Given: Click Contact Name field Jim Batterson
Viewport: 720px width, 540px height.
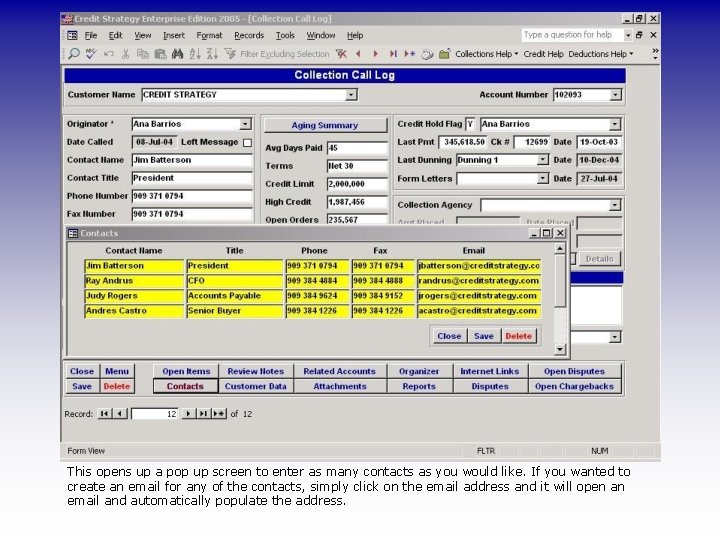Looking at the screenshot, I should pos(192,160).
